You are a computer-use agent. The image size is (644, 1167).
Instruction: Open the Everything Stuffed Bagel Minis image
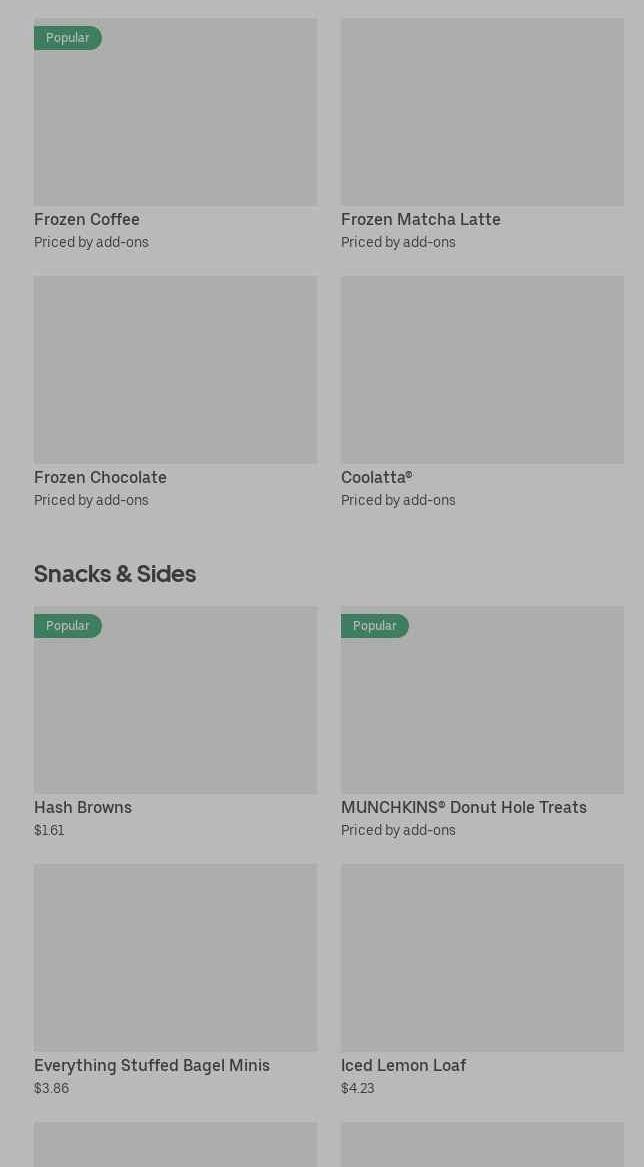(175, 957)
